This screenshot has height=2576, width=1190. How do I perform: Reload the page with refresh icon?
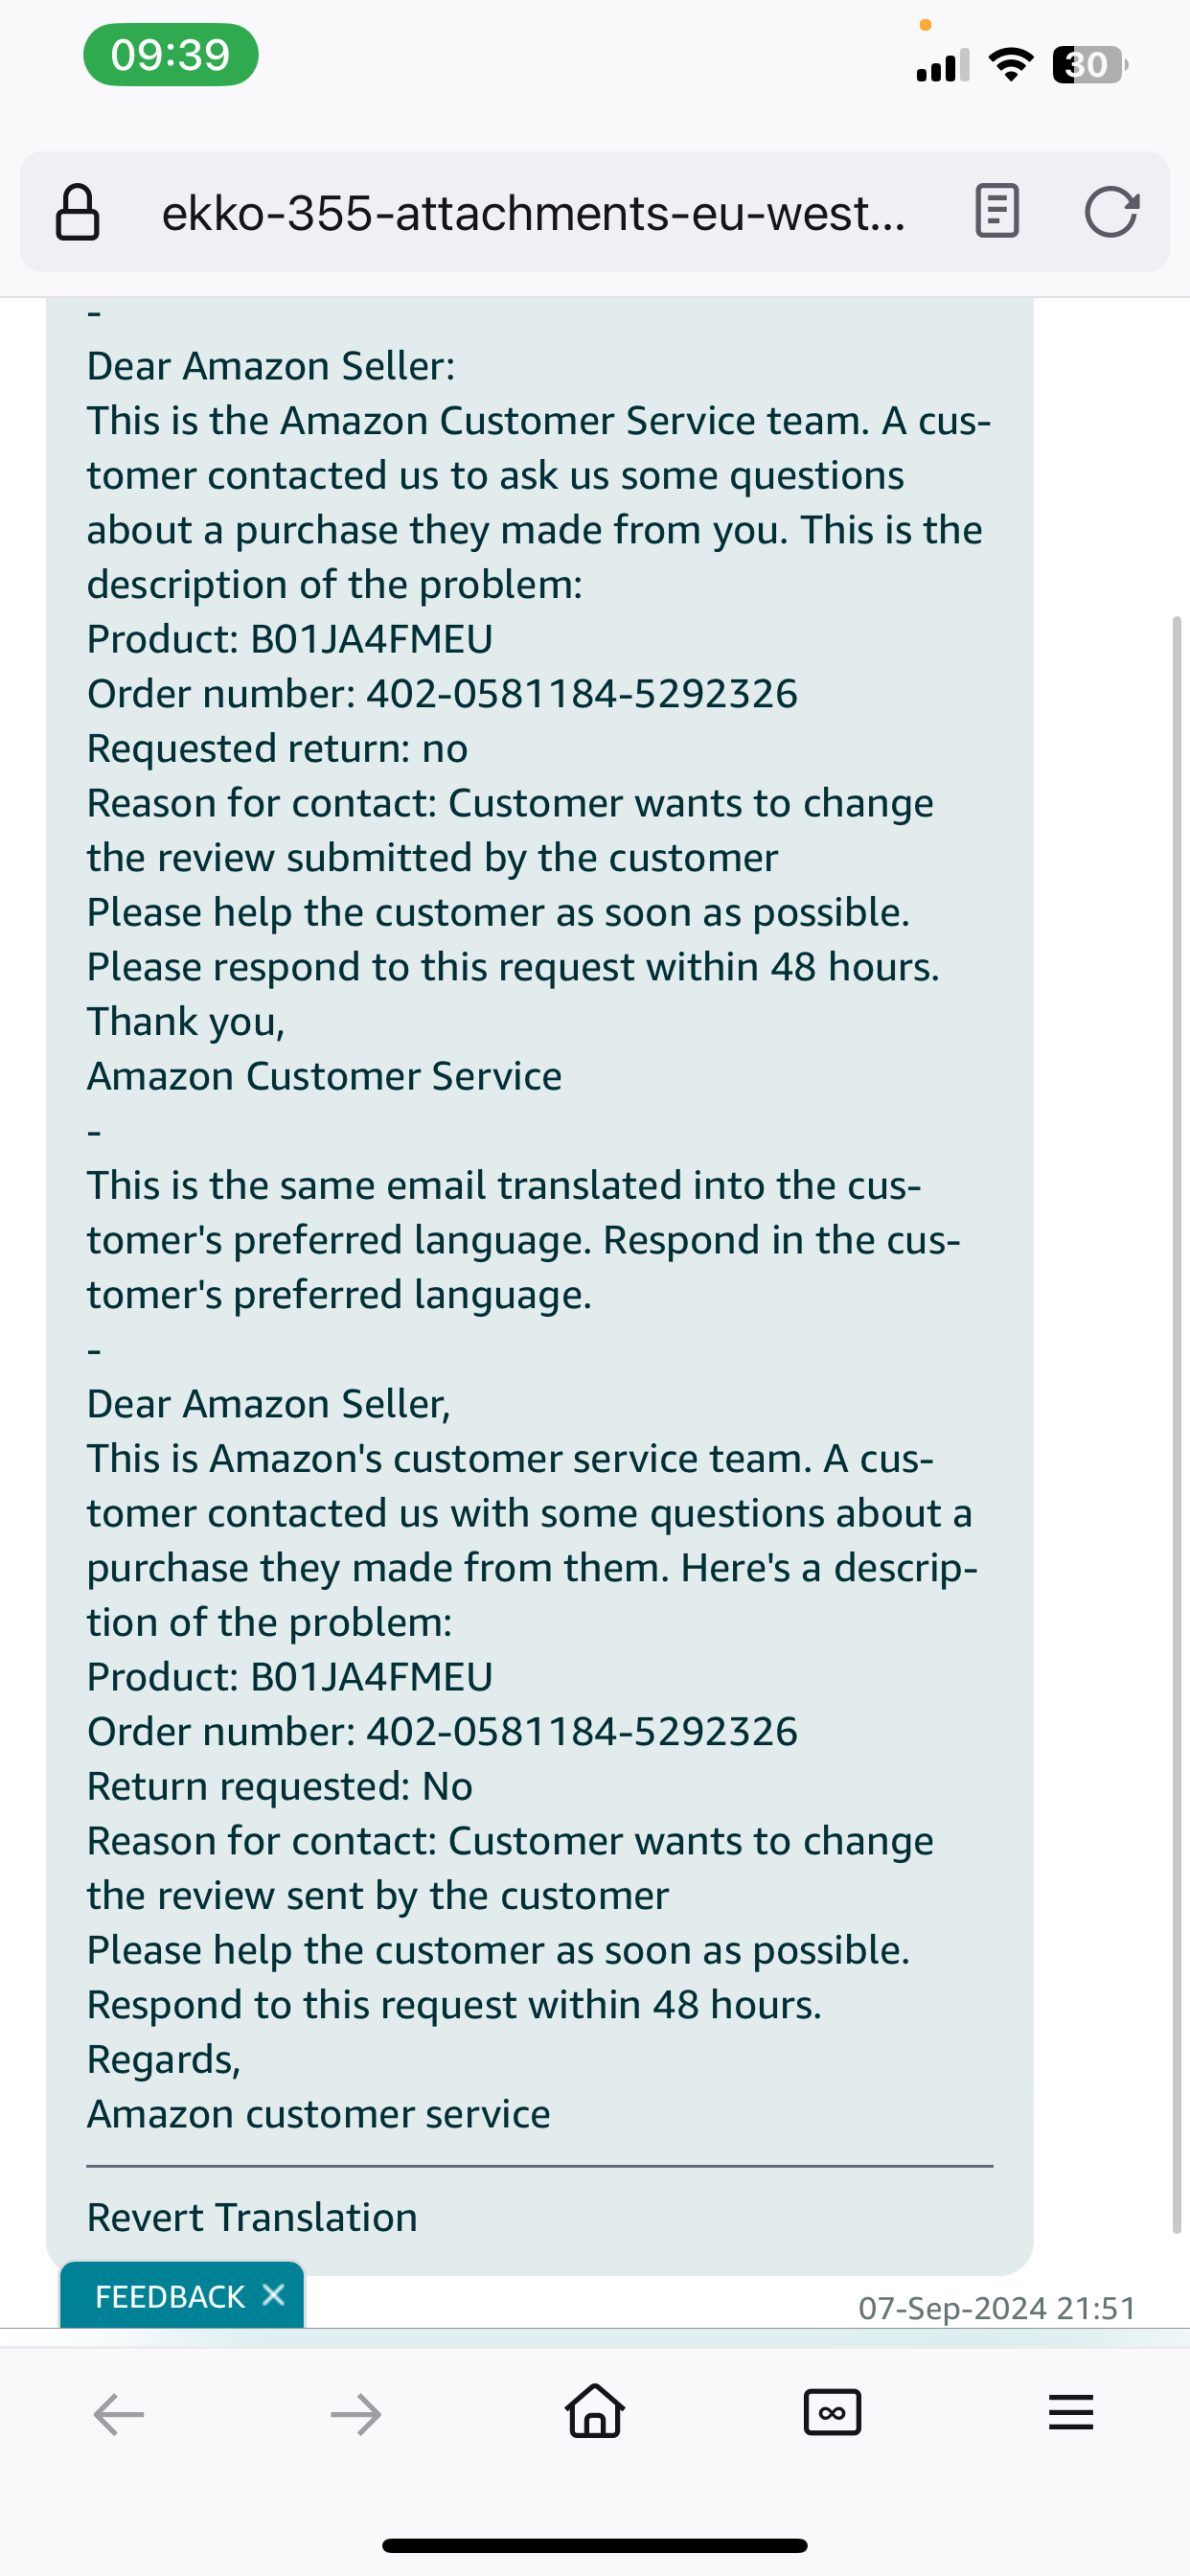click(x=1112, y=211)
